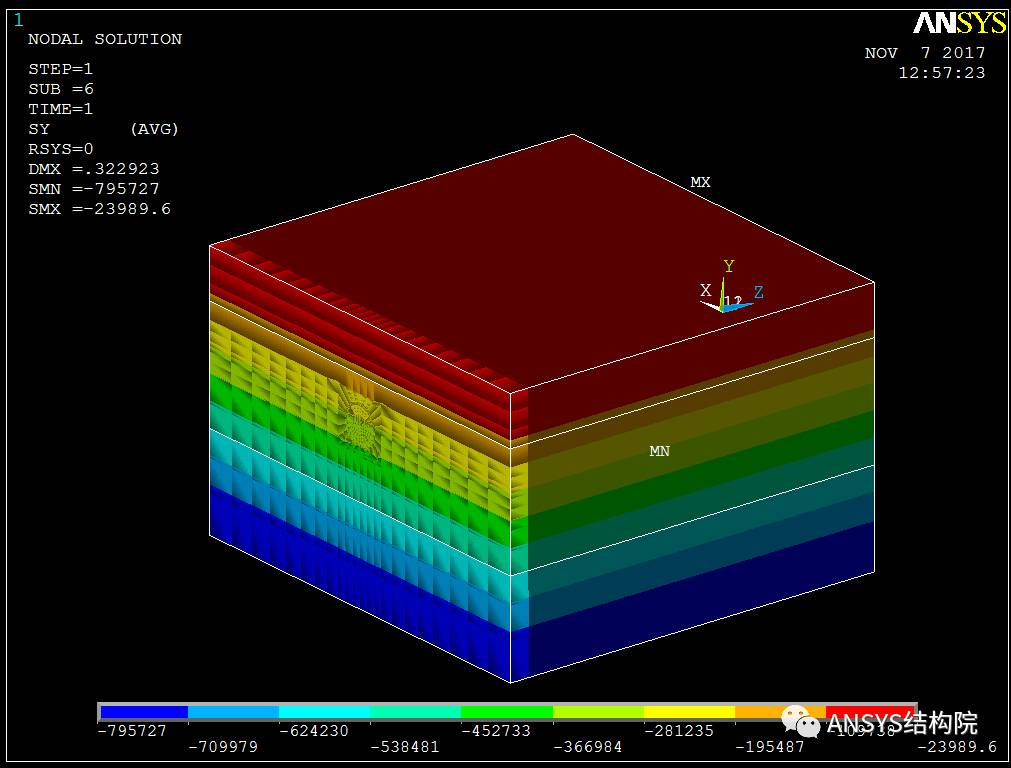Click the MX marker on the model
Screen dimensions: 1011x768
[700, 182]
